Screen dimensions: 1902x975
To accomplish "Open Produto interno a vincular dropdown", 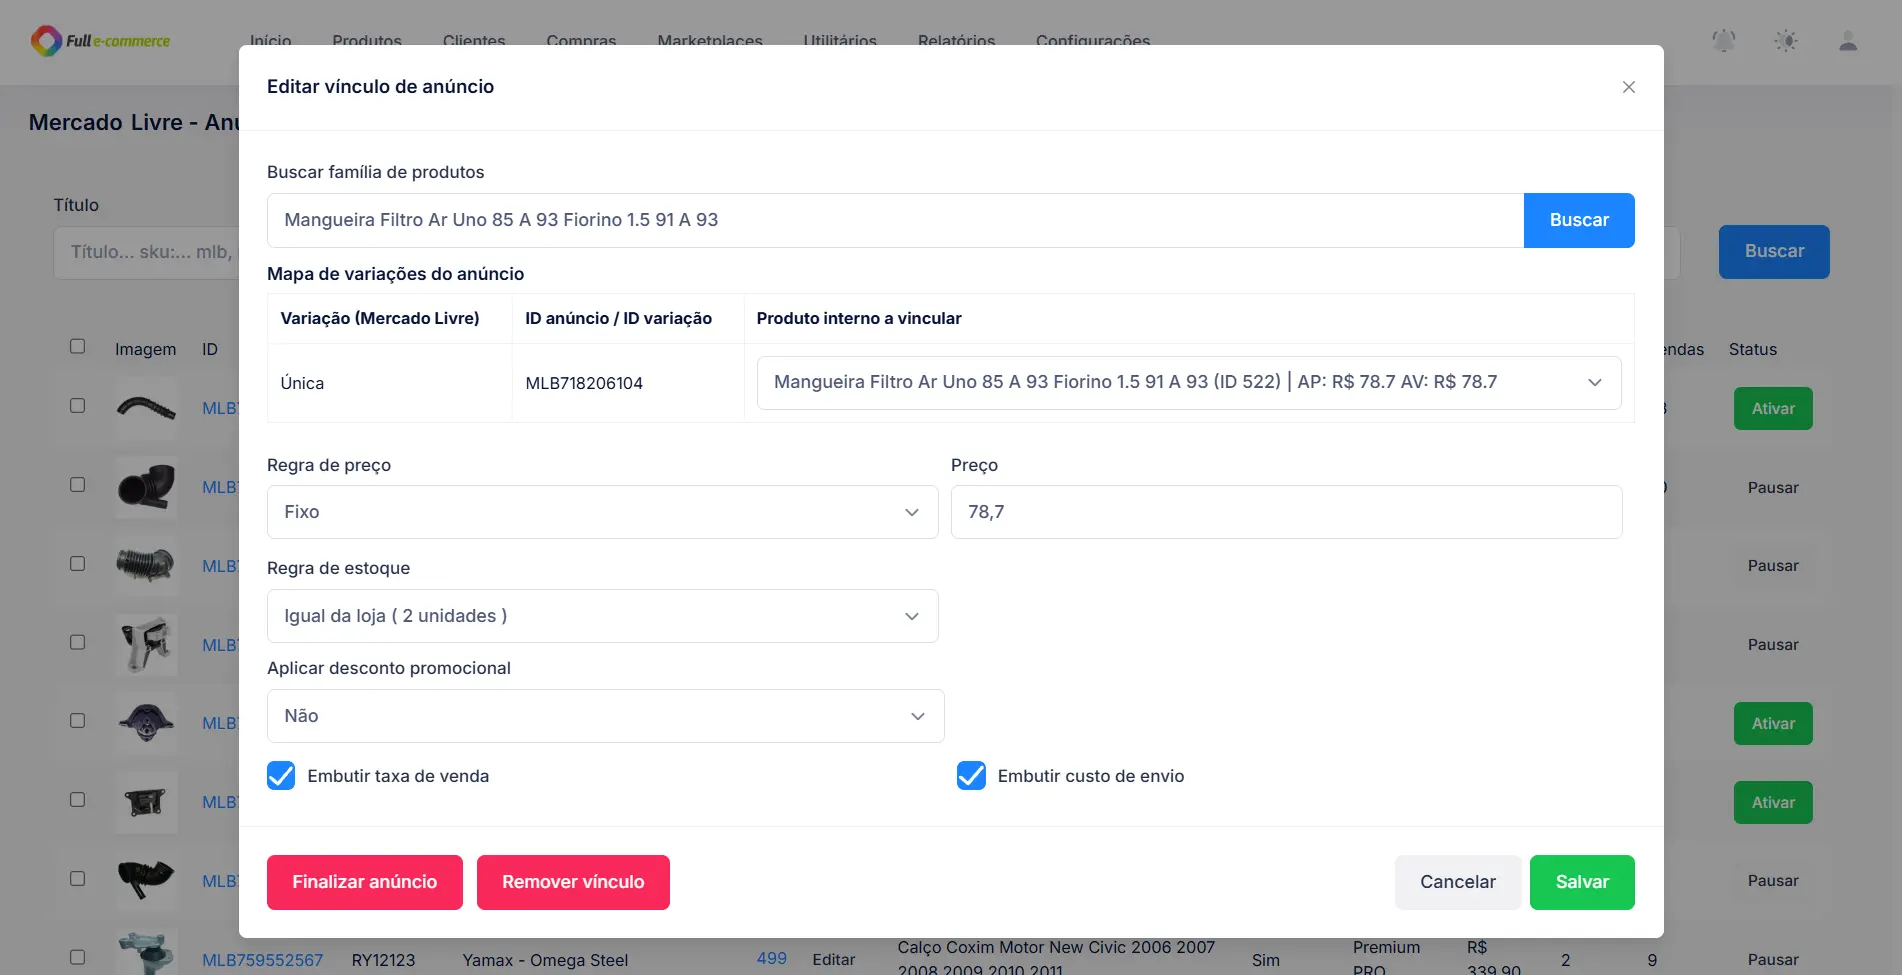I will coord(1188,383).
